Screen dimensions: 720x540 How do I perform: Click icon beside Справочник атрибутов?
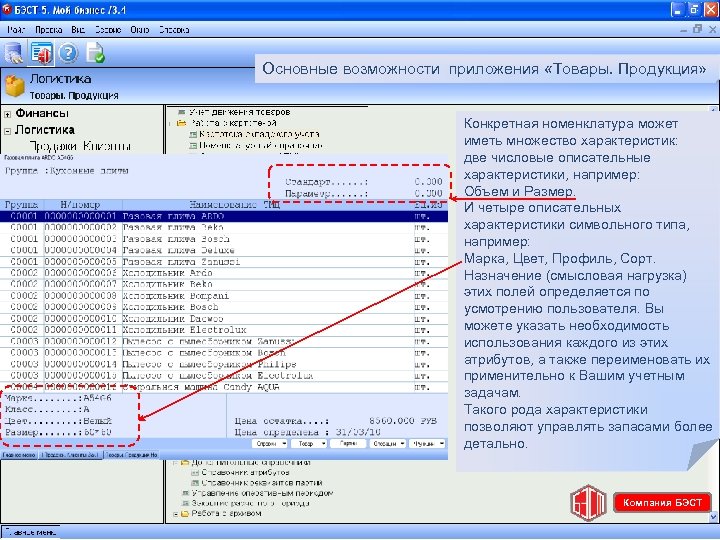[x=195, y=472]
